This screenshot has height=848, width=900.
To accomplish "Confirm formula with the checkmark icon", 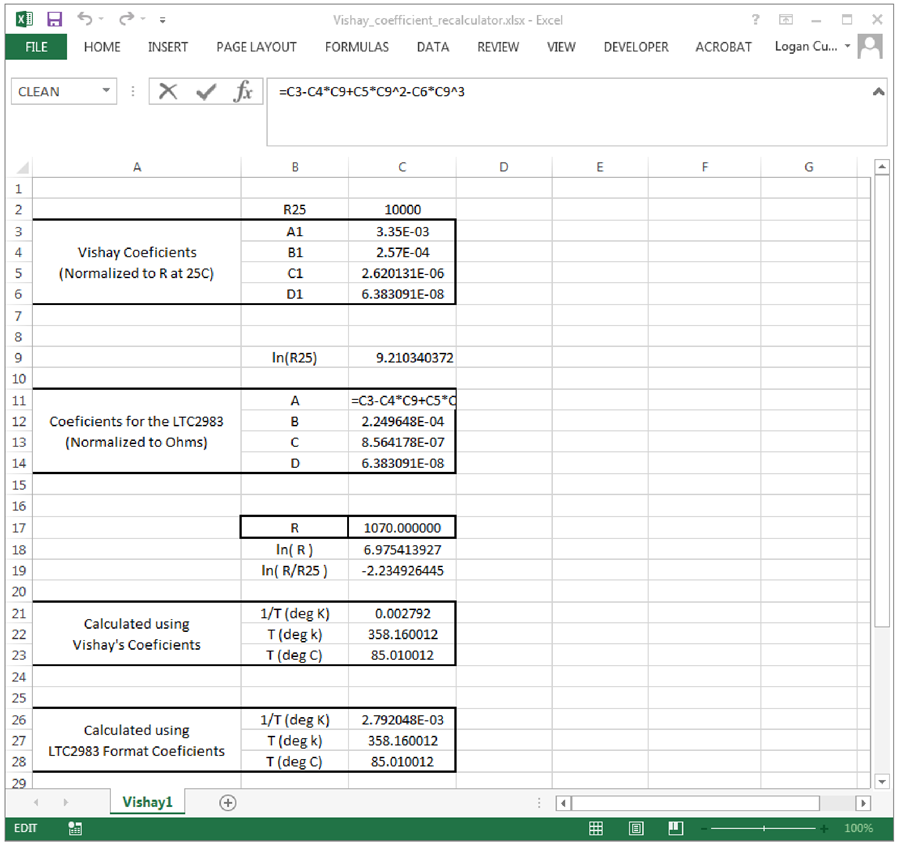I will click(x=206, y=91).
